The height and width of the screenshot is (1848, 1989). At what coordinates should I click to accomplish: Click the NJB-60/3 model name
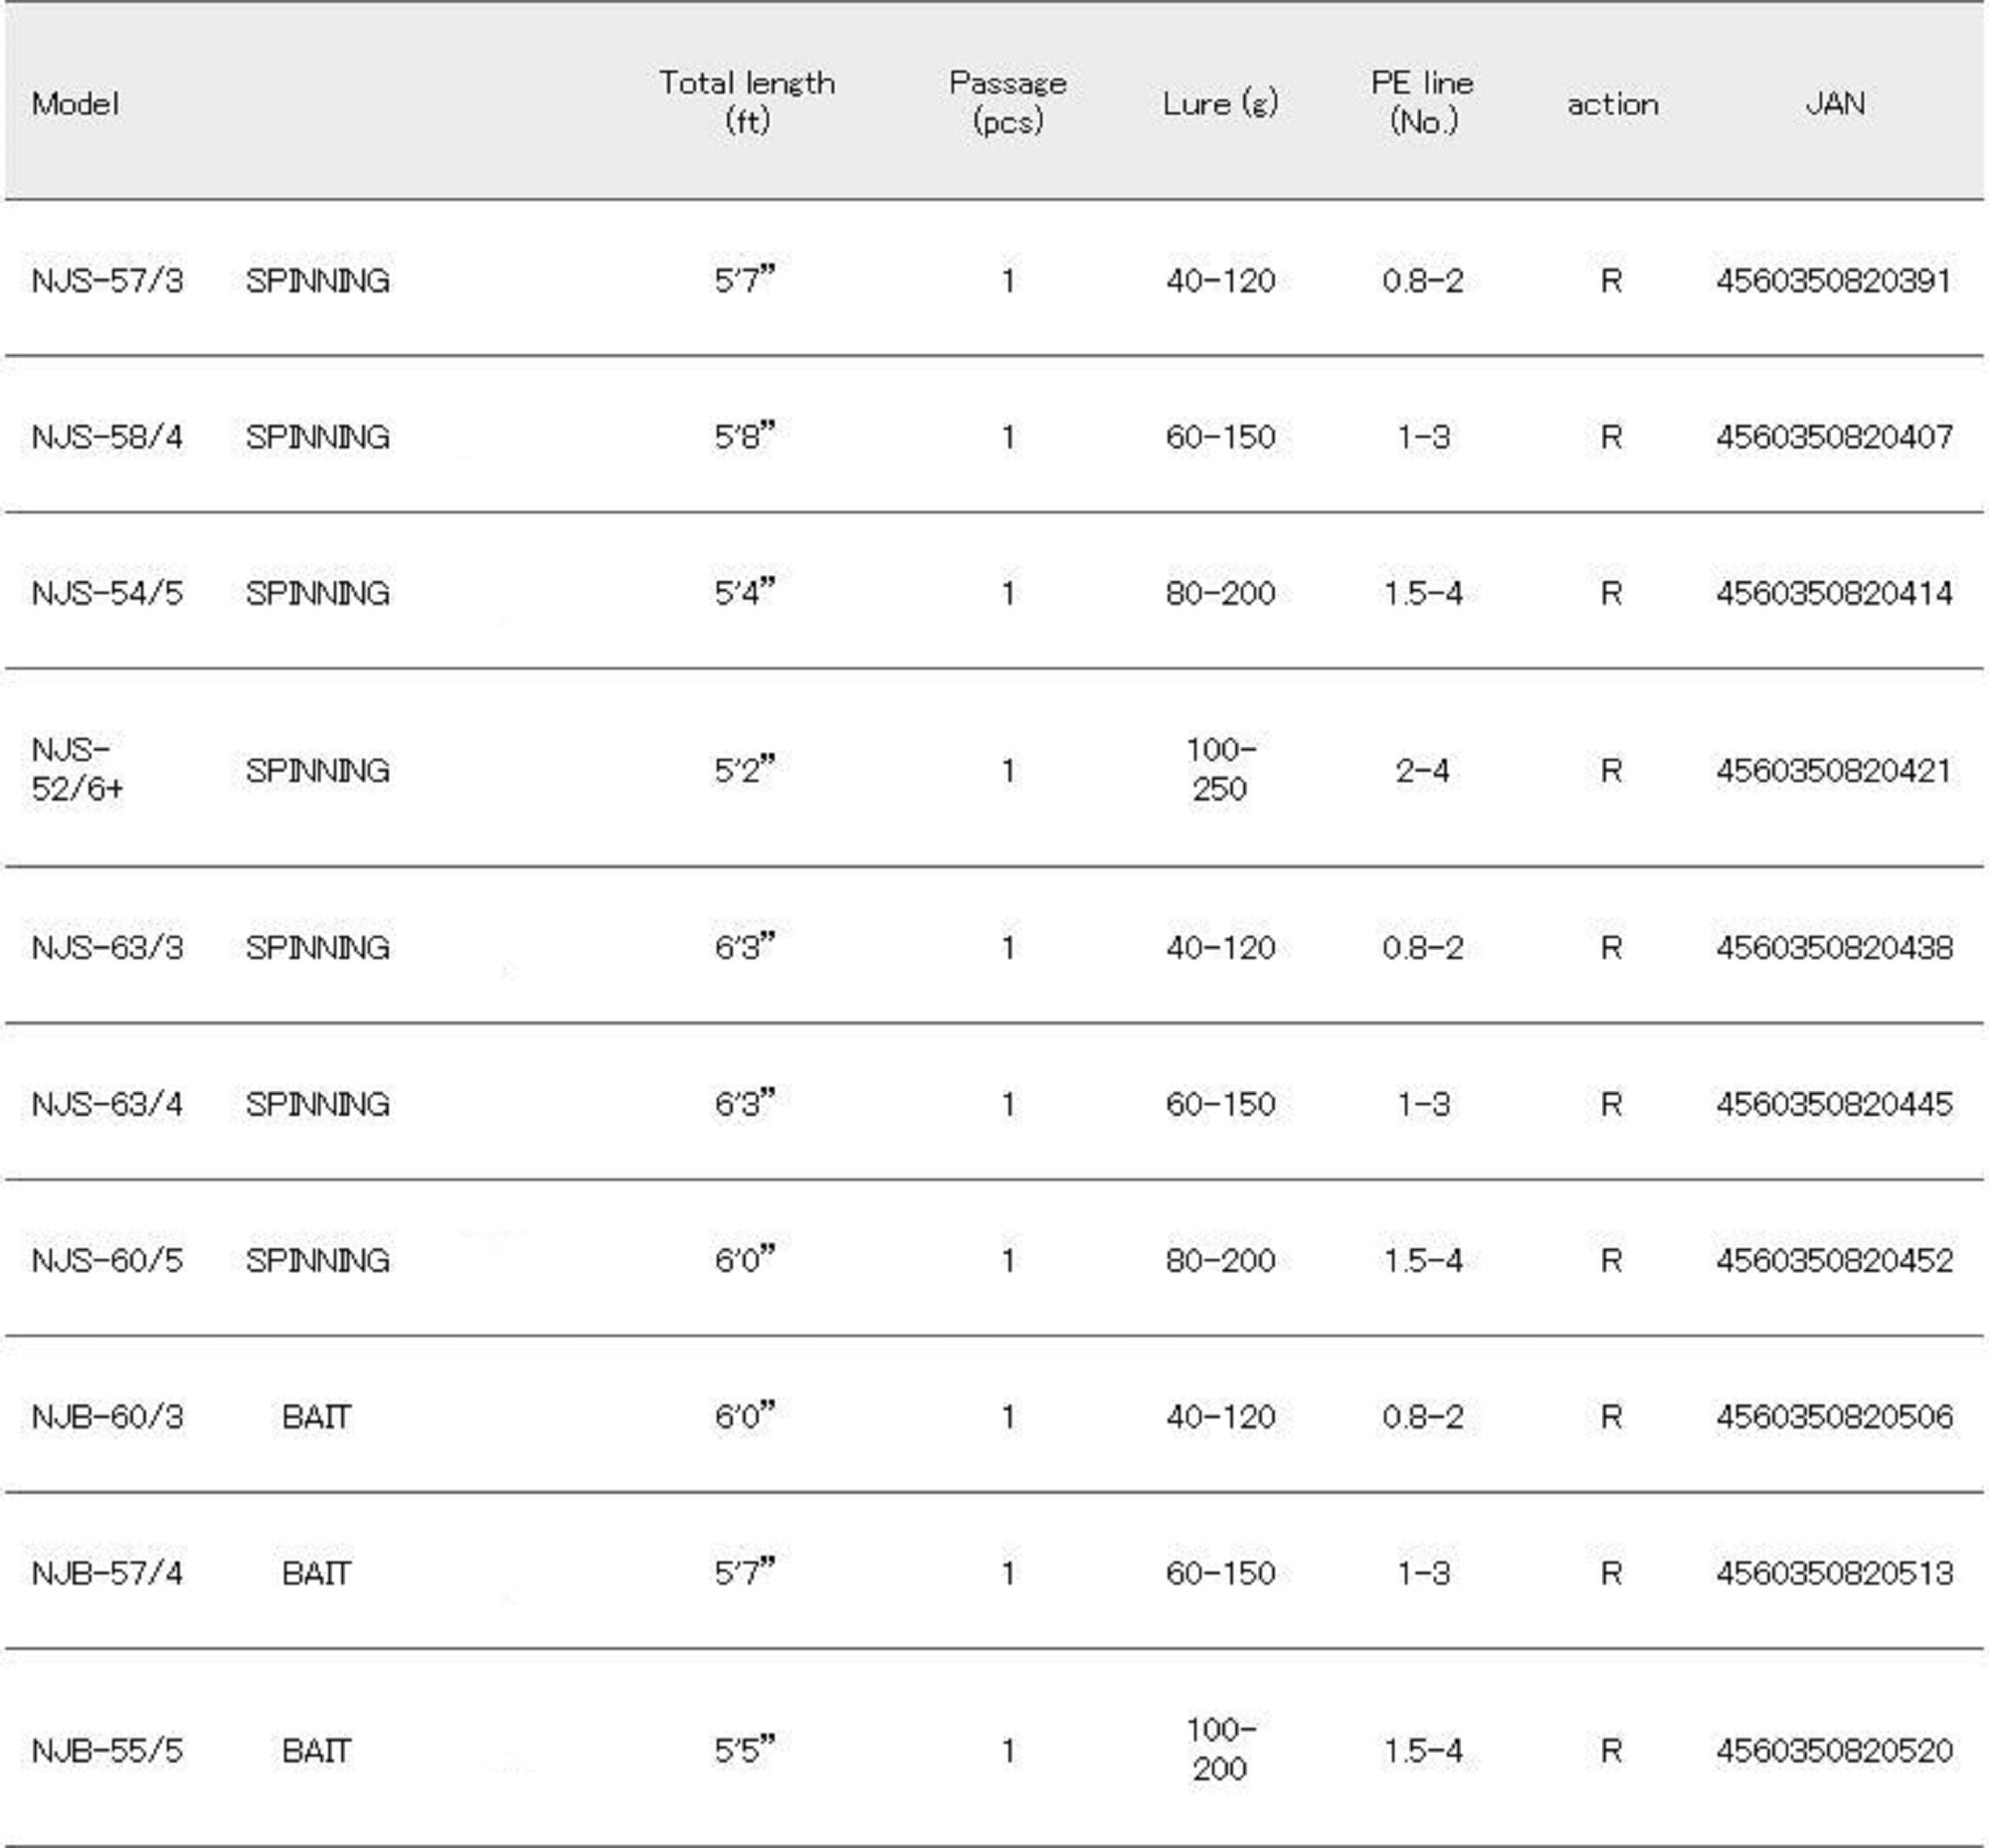(107, 1417)
